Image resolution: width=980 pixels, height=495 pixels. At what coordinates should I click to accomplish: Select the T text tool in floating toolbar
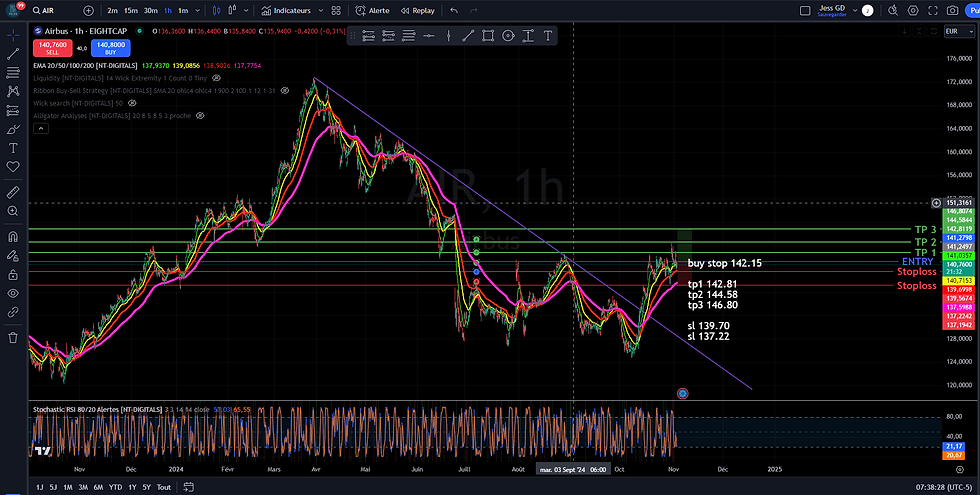point(548,36)
